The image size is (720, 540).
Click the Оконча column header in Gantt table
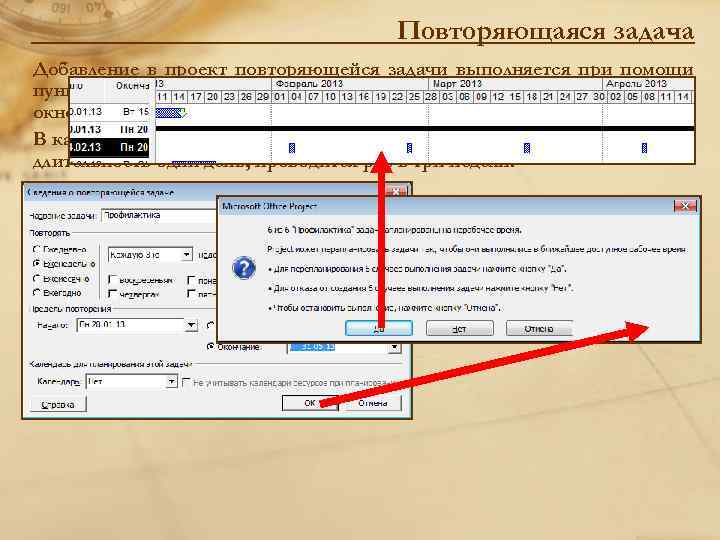[132, 86]
